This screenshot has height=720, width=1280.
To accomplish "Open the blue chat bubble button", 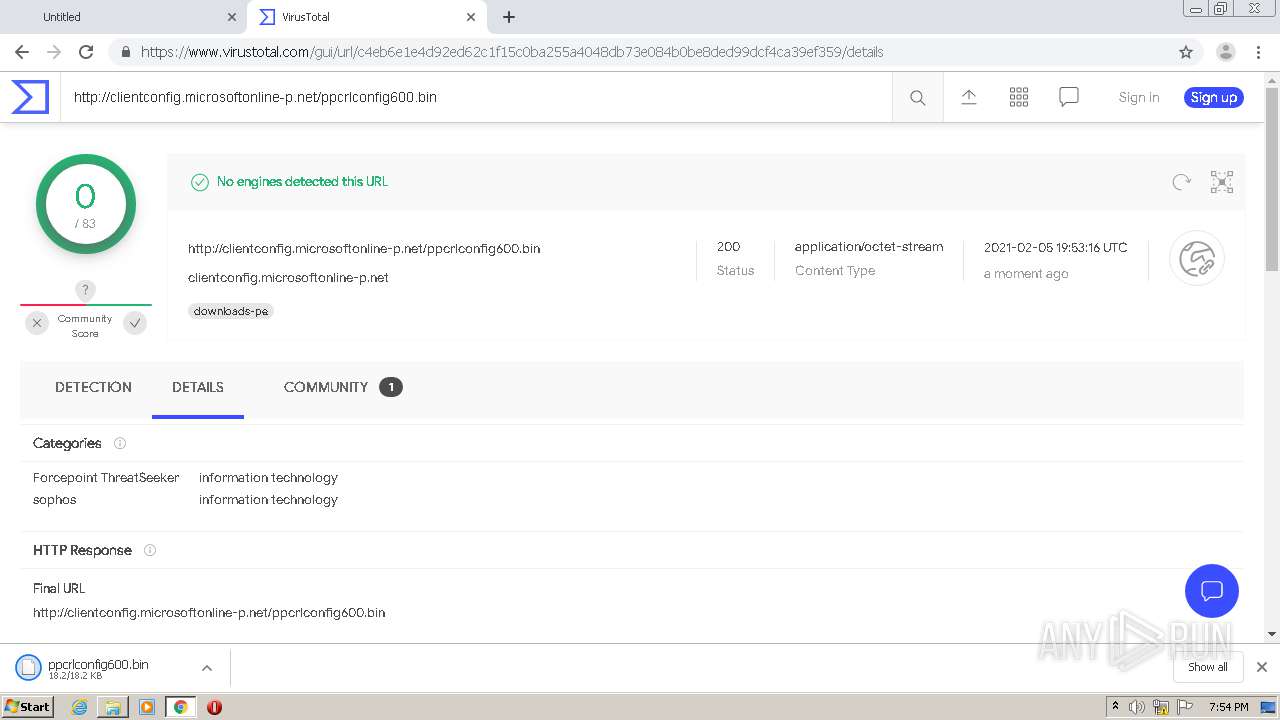I will pyautogui.click(x=1212, y=590).
